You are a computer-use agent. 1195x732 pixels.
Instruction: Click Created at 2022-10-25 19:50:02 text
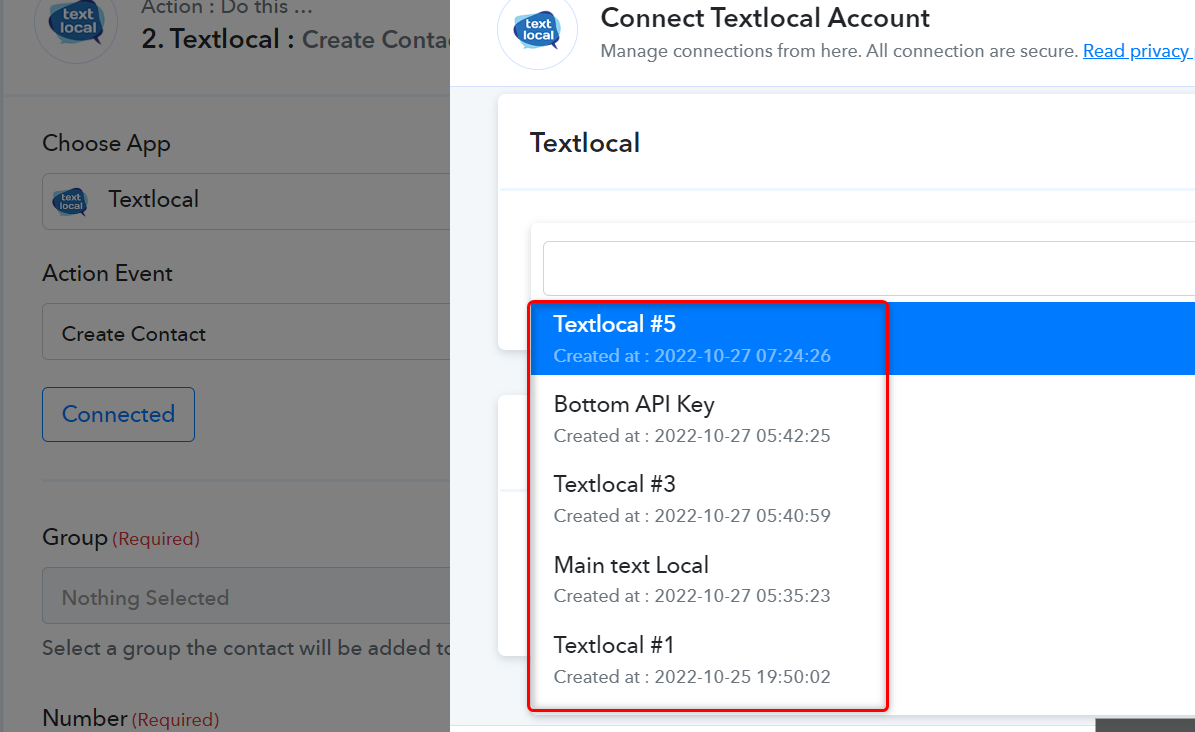(692, 676)
